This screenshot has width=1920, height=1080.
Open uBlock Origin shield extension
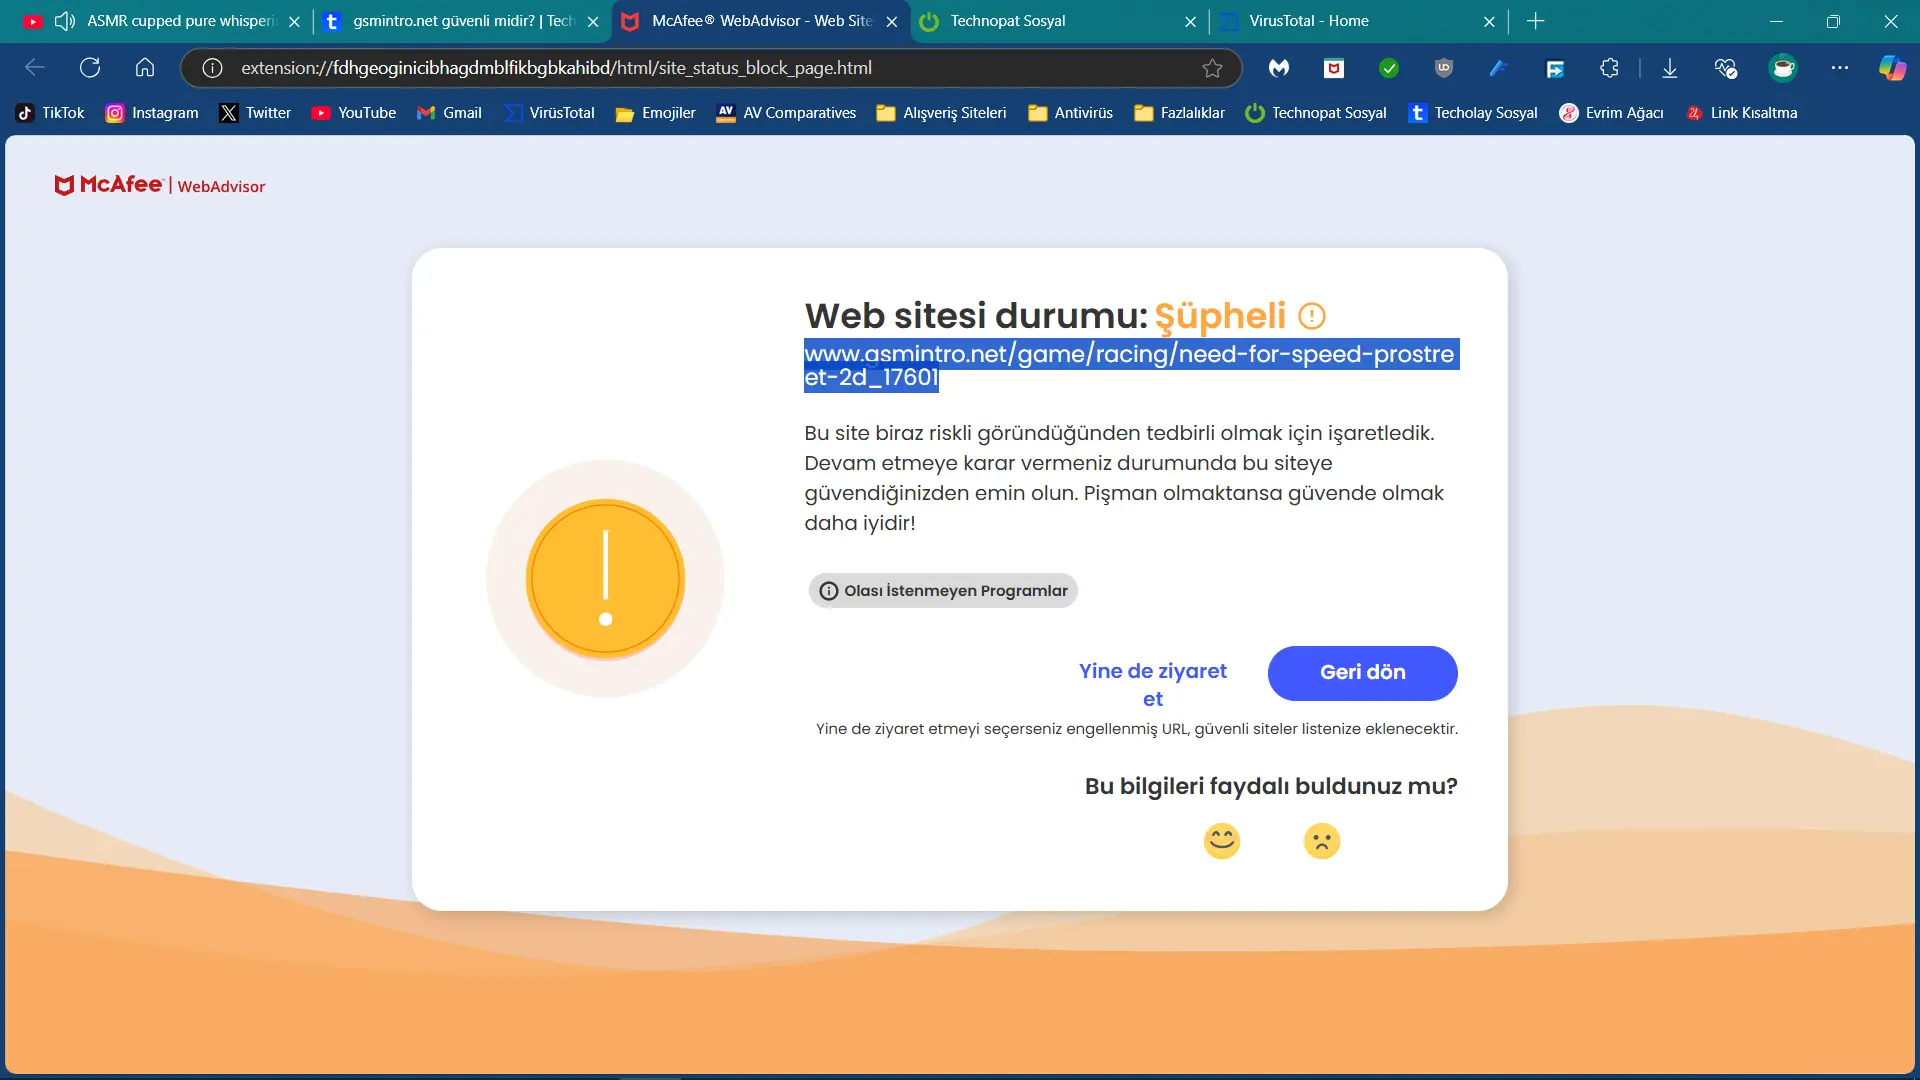[x=1444, y=68]
